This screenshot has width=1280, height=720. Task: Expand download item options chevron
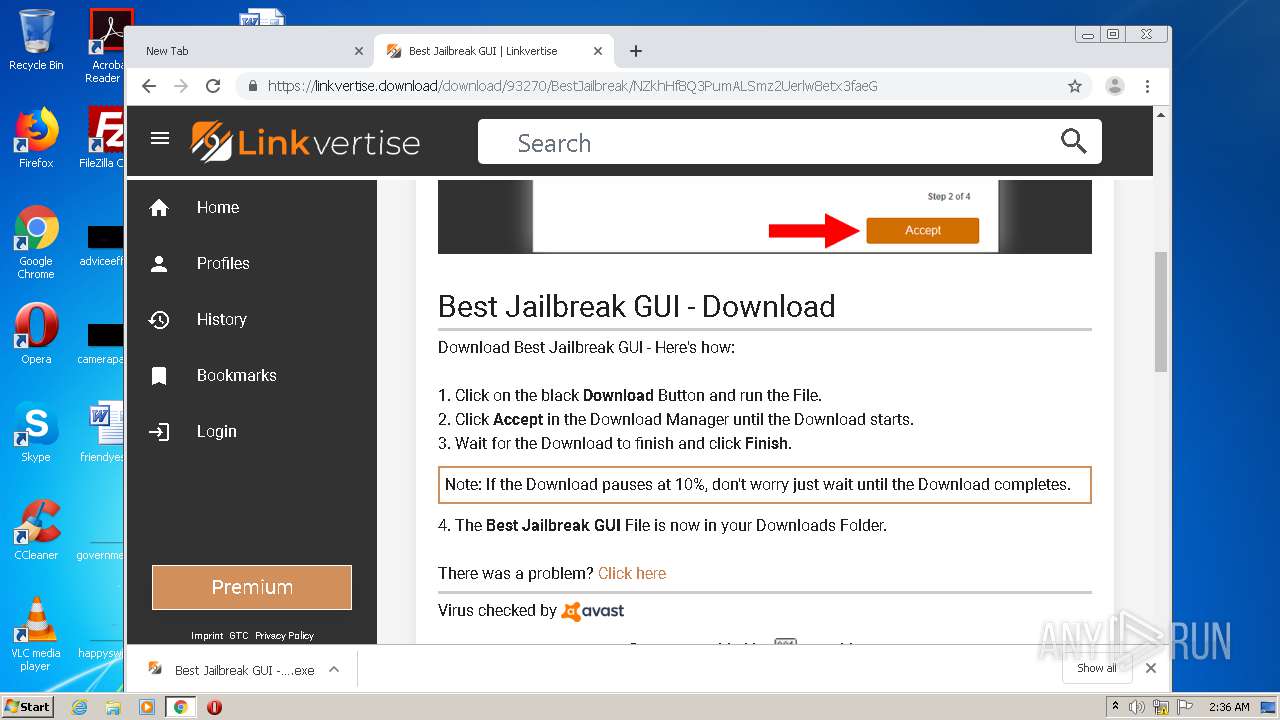(x=334, y=669)
